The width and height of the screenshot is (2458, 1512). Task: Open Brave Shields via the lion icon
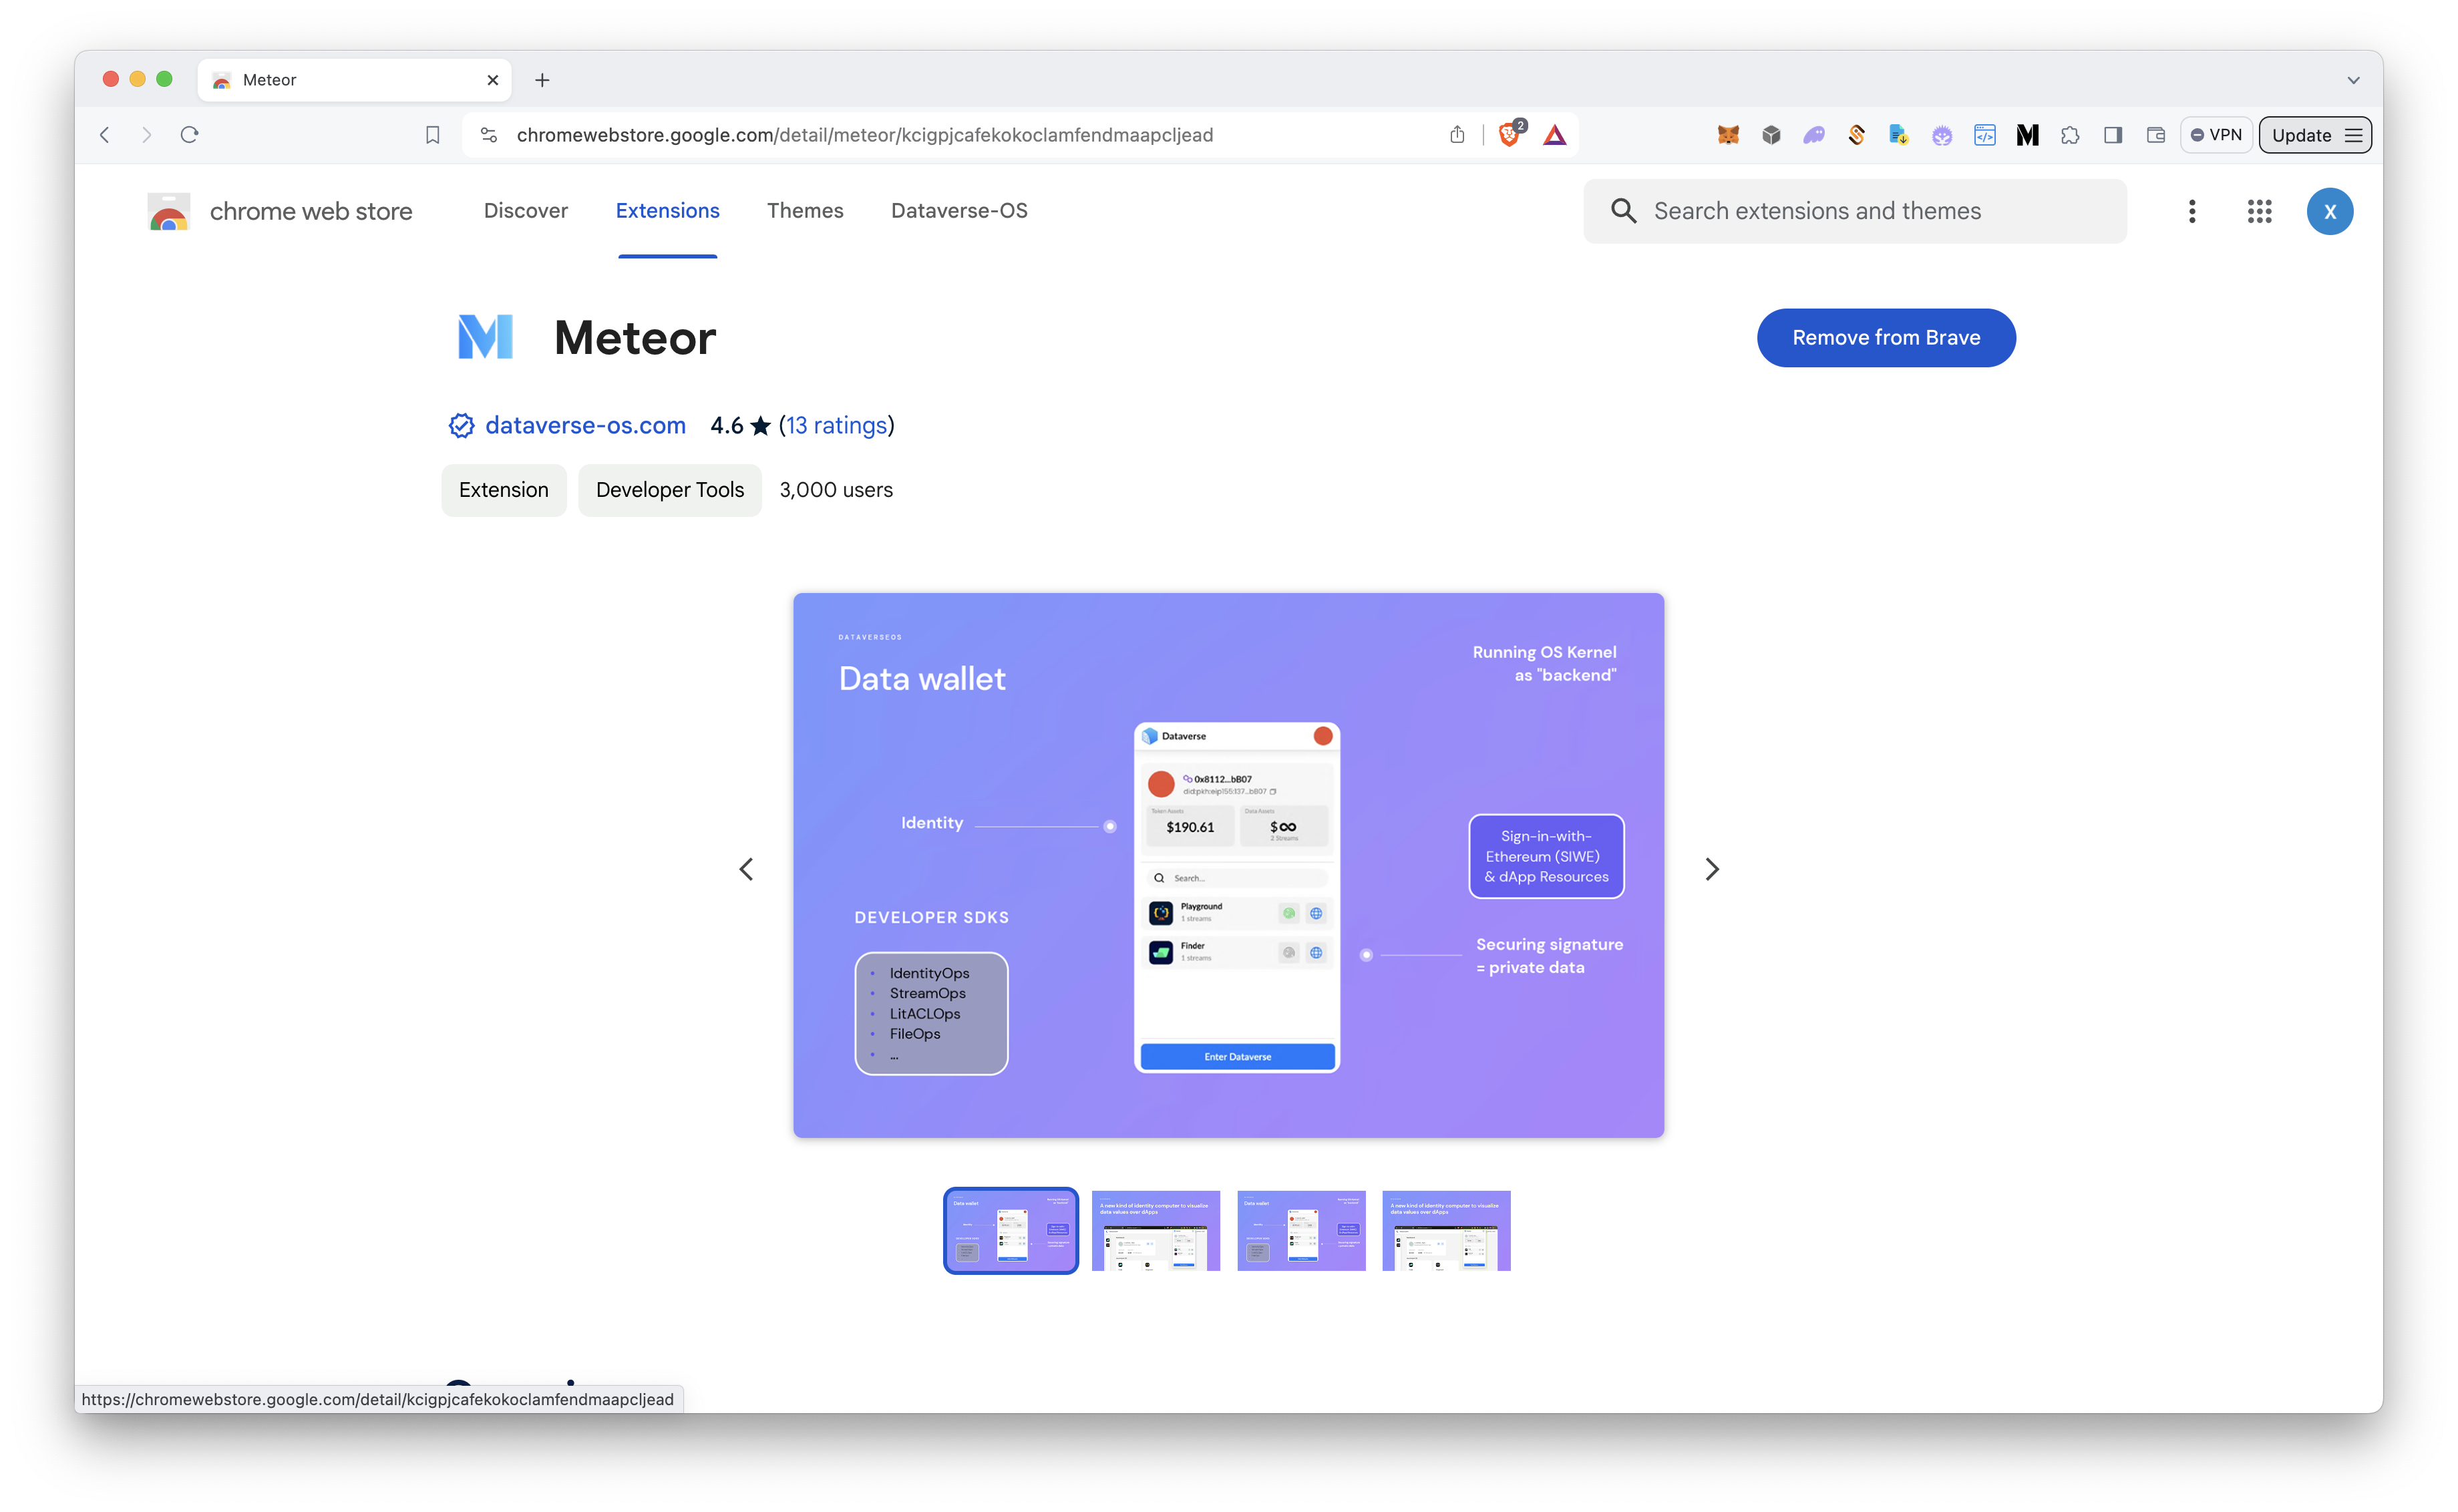(1509, 134)
